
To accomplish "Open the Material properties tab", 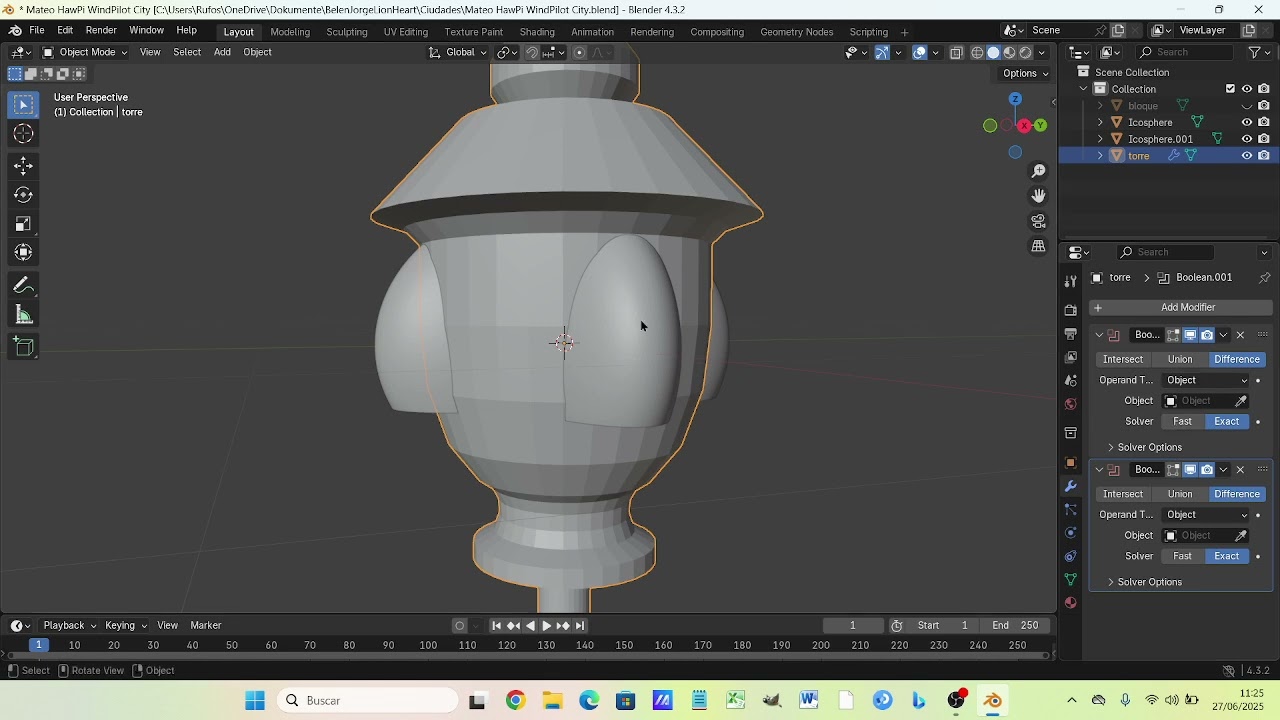I will pos(1070,603).
